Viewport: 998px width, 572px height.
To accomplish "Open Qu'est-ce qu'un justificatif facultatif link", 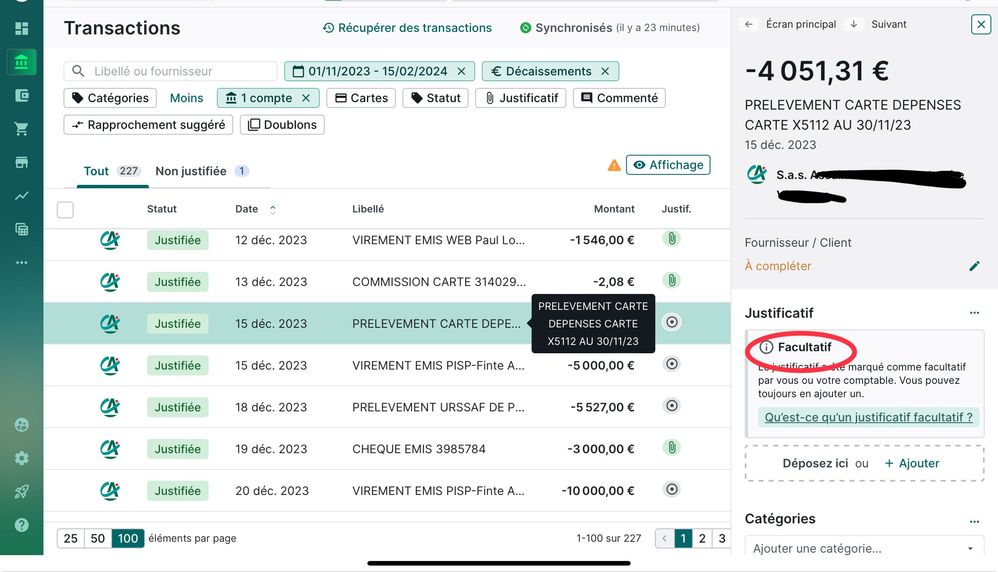I will coord(868,417).
